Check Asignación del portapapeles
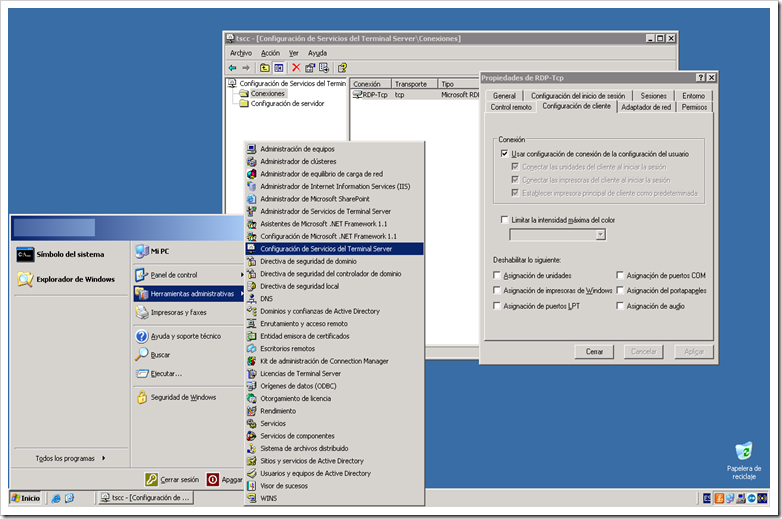The image size is (782, 519). pyautogui.click(x=620, y=290)
